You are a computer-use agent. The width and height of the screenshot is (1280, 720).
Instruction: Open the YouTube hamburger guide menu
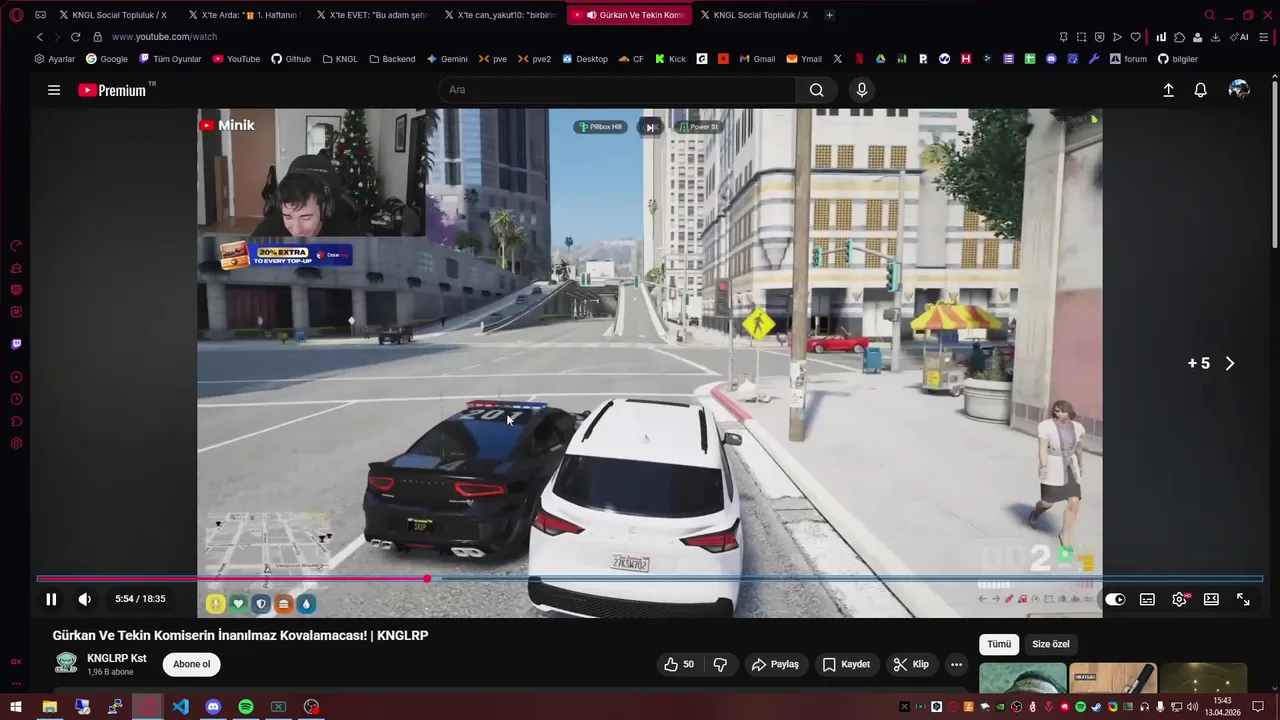point(54,90)
